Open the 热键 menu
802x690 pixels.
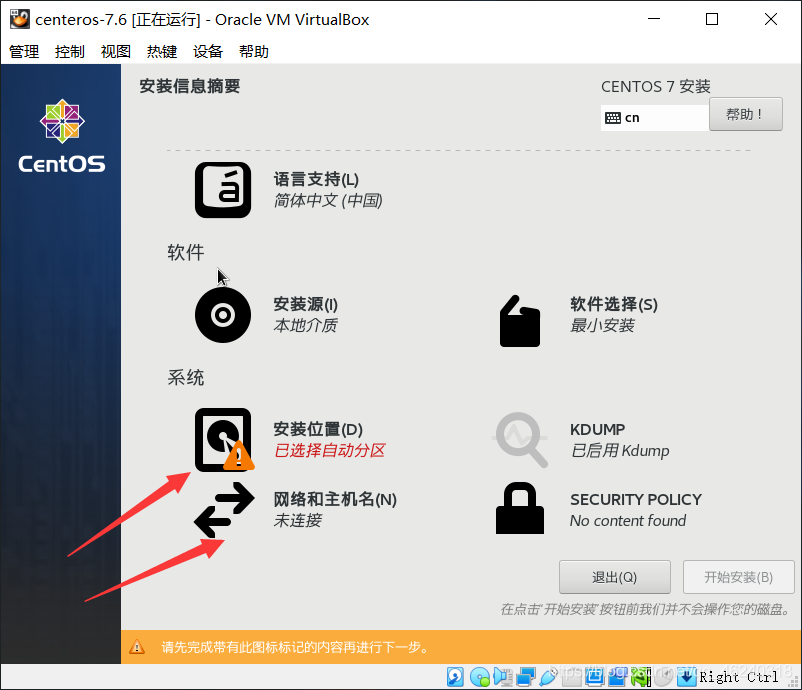(x=162, y=52)
